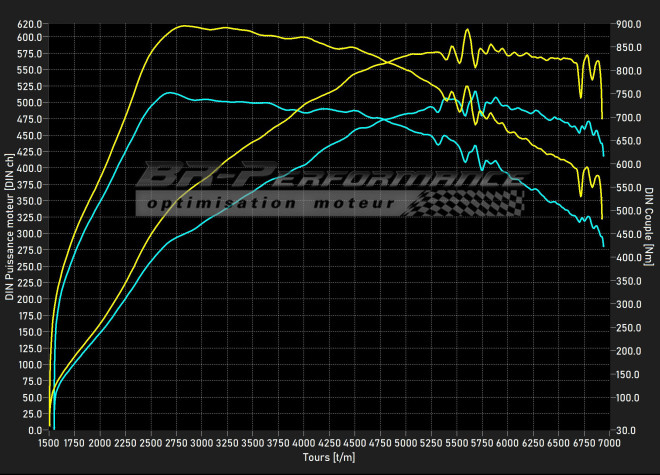Click the 1500 tick on the x-axis
Screen dimensions: 660x475
(49, 442)
